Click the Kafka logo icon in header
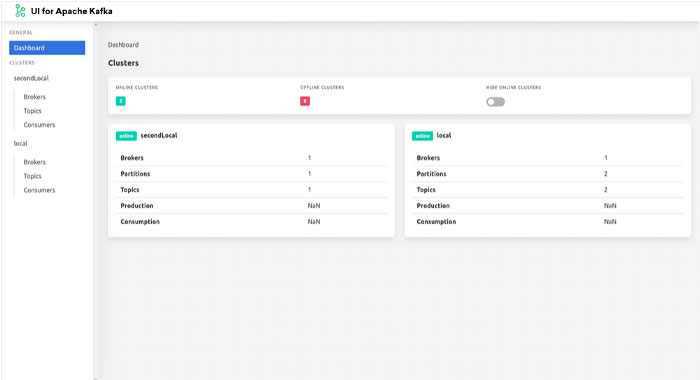 pyautogui.click(x=20, y=11)
